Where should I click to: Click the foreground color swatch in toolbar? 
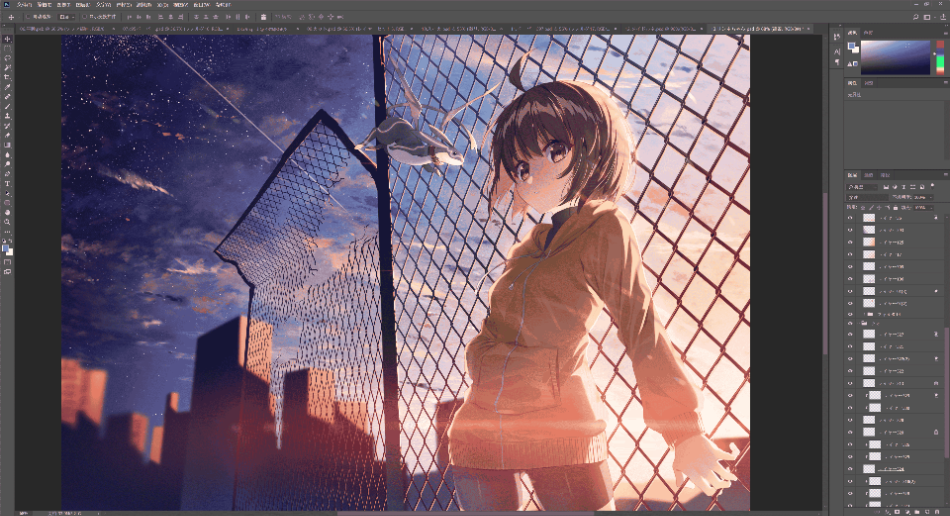click(5, 248)
